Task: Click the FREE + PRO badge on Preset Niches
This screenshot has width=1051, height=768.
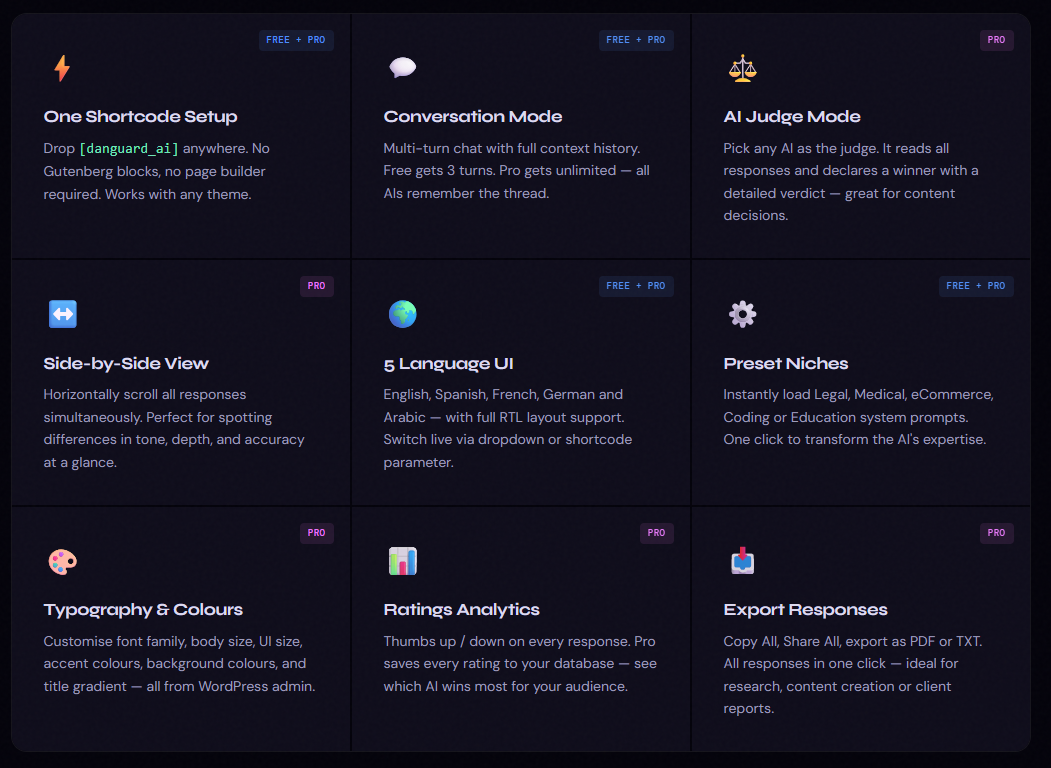Action: coord(976,286)
